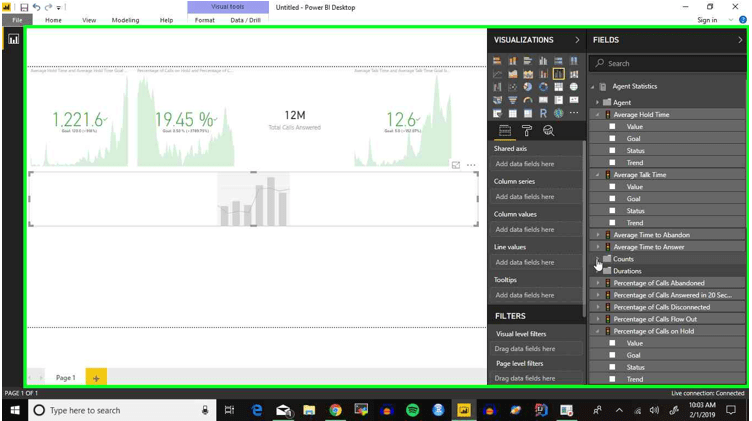Select the Waterfall chart visualization

497,87
